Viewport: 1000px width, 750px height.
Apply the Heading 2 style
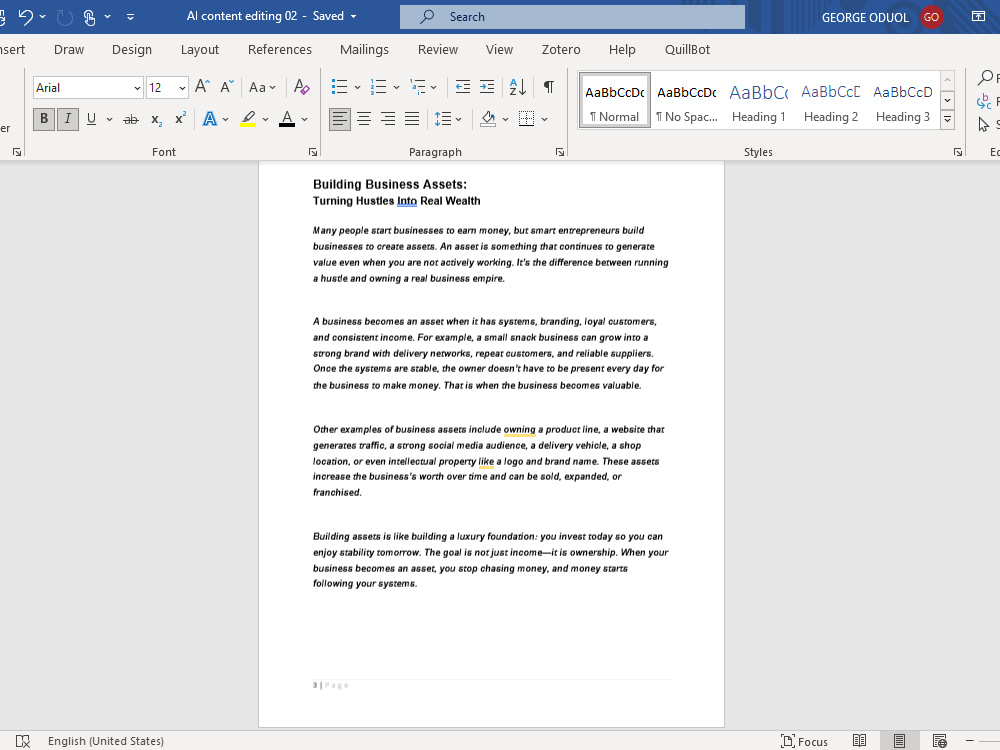831,101
